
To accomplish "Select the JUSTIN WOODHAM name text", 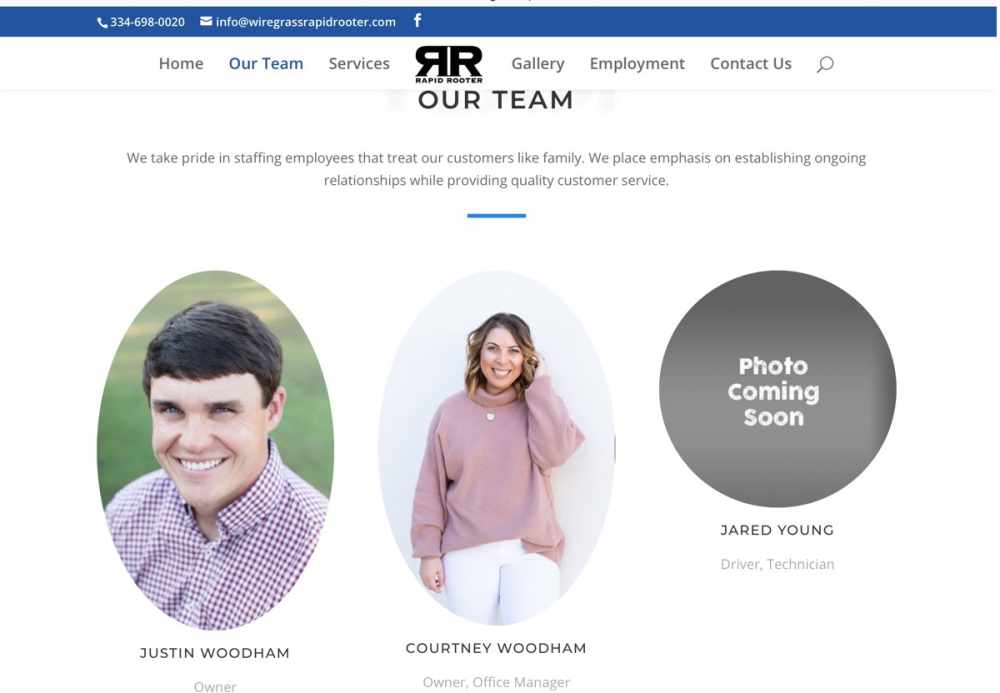I will click(x=215, y=653).
